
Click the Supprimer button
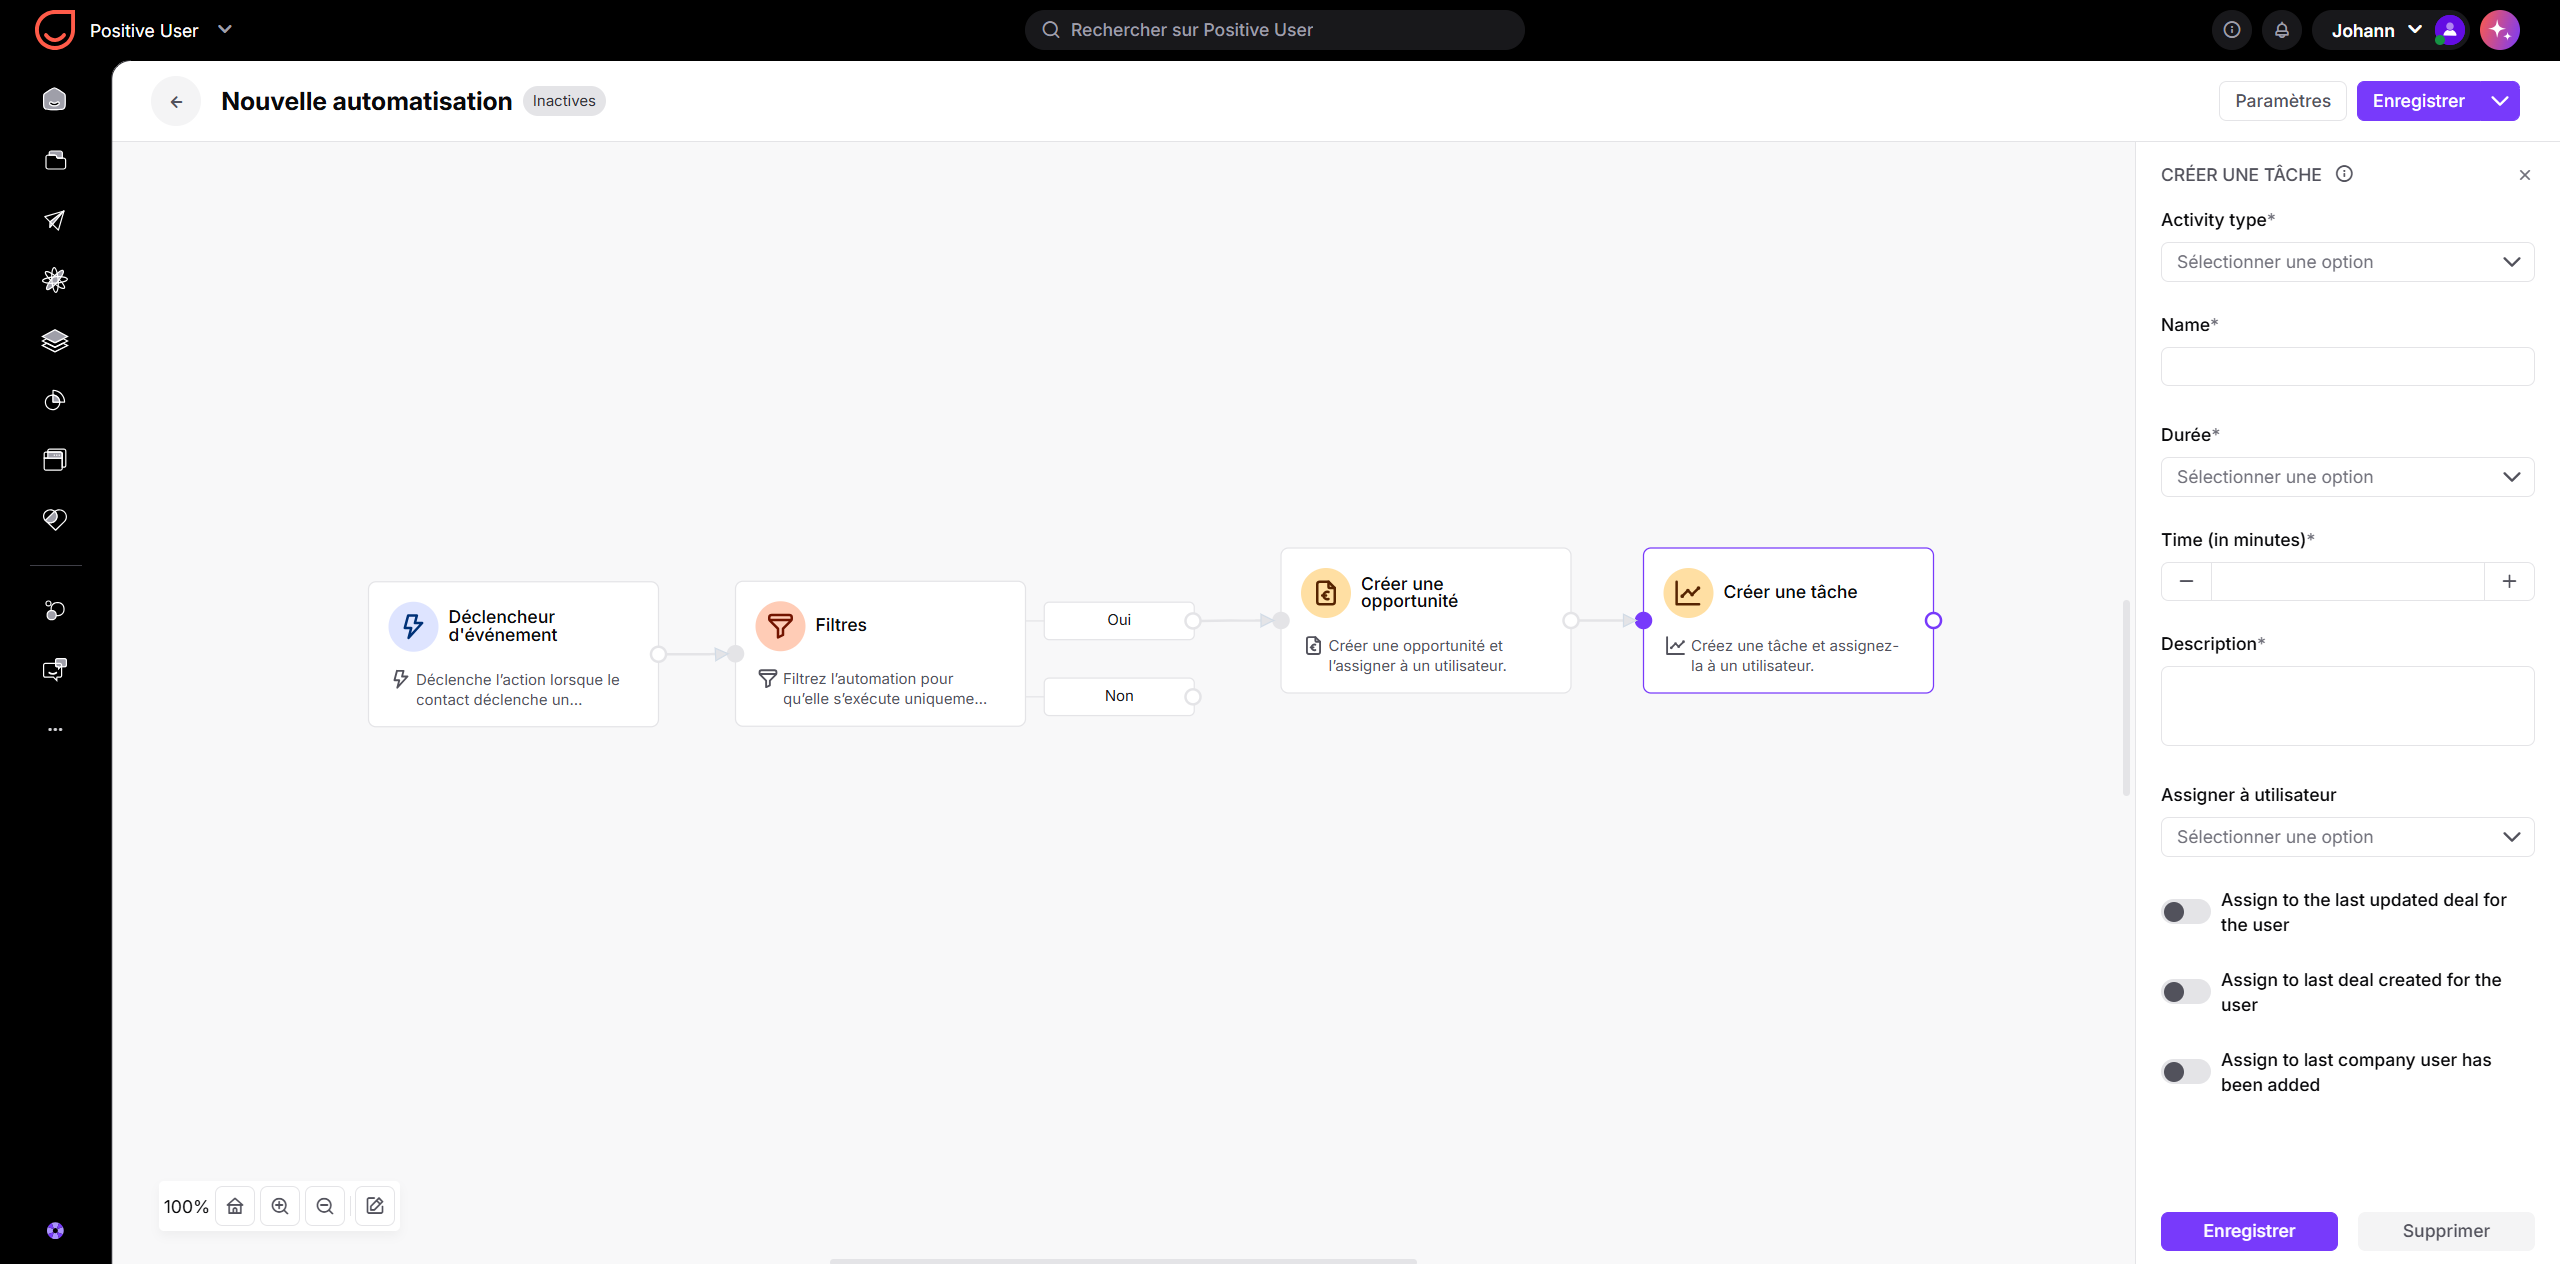click(x=2446, y=1231)
